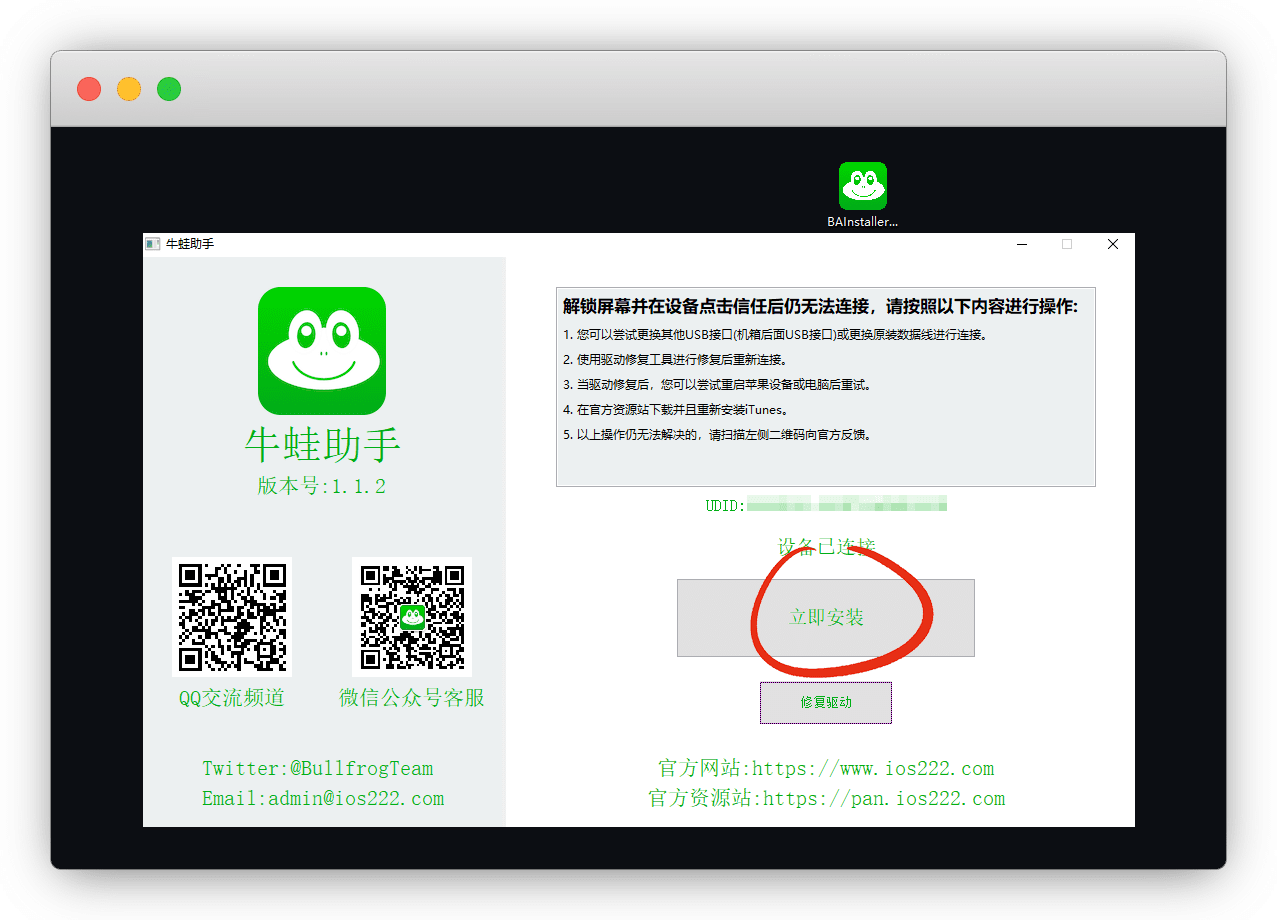Click the red macOS close dot
Screen dimensions: 1277x920
[89, 89]
